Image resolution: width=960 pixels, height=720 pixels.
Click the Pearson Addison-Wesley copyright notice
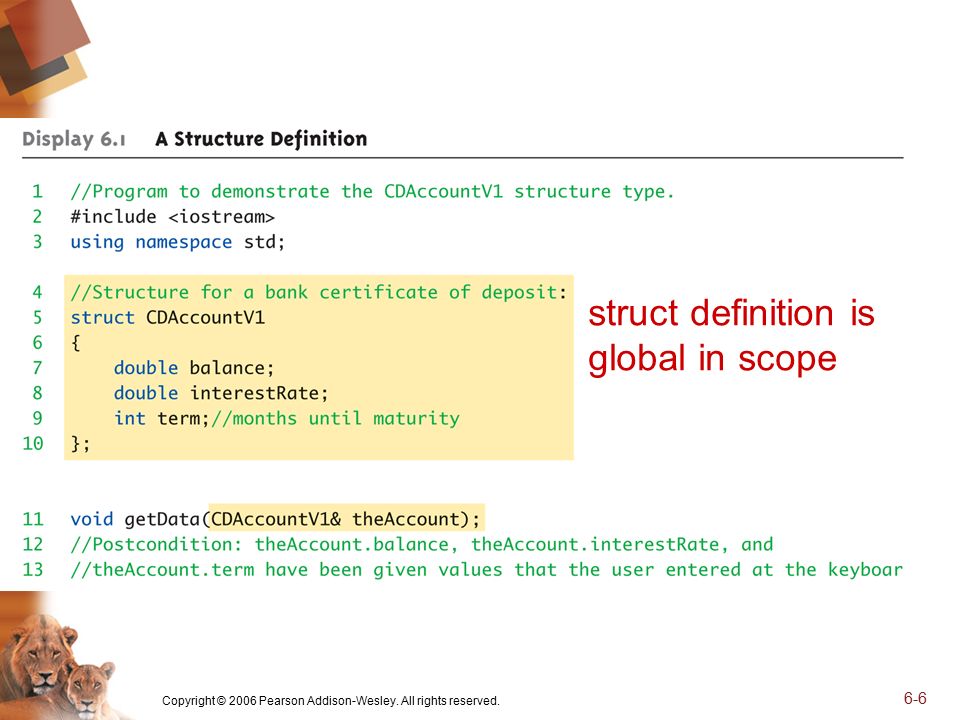point(331,700)
